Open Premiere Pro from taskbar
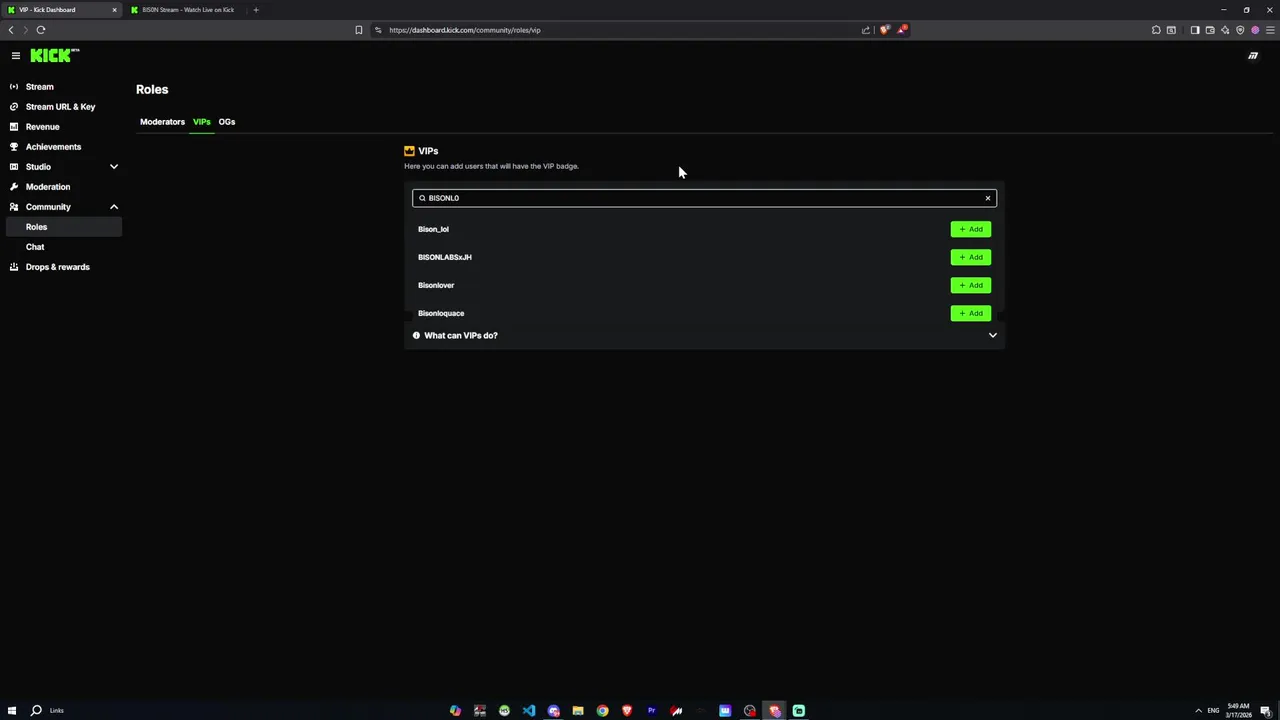 [651, 711]
